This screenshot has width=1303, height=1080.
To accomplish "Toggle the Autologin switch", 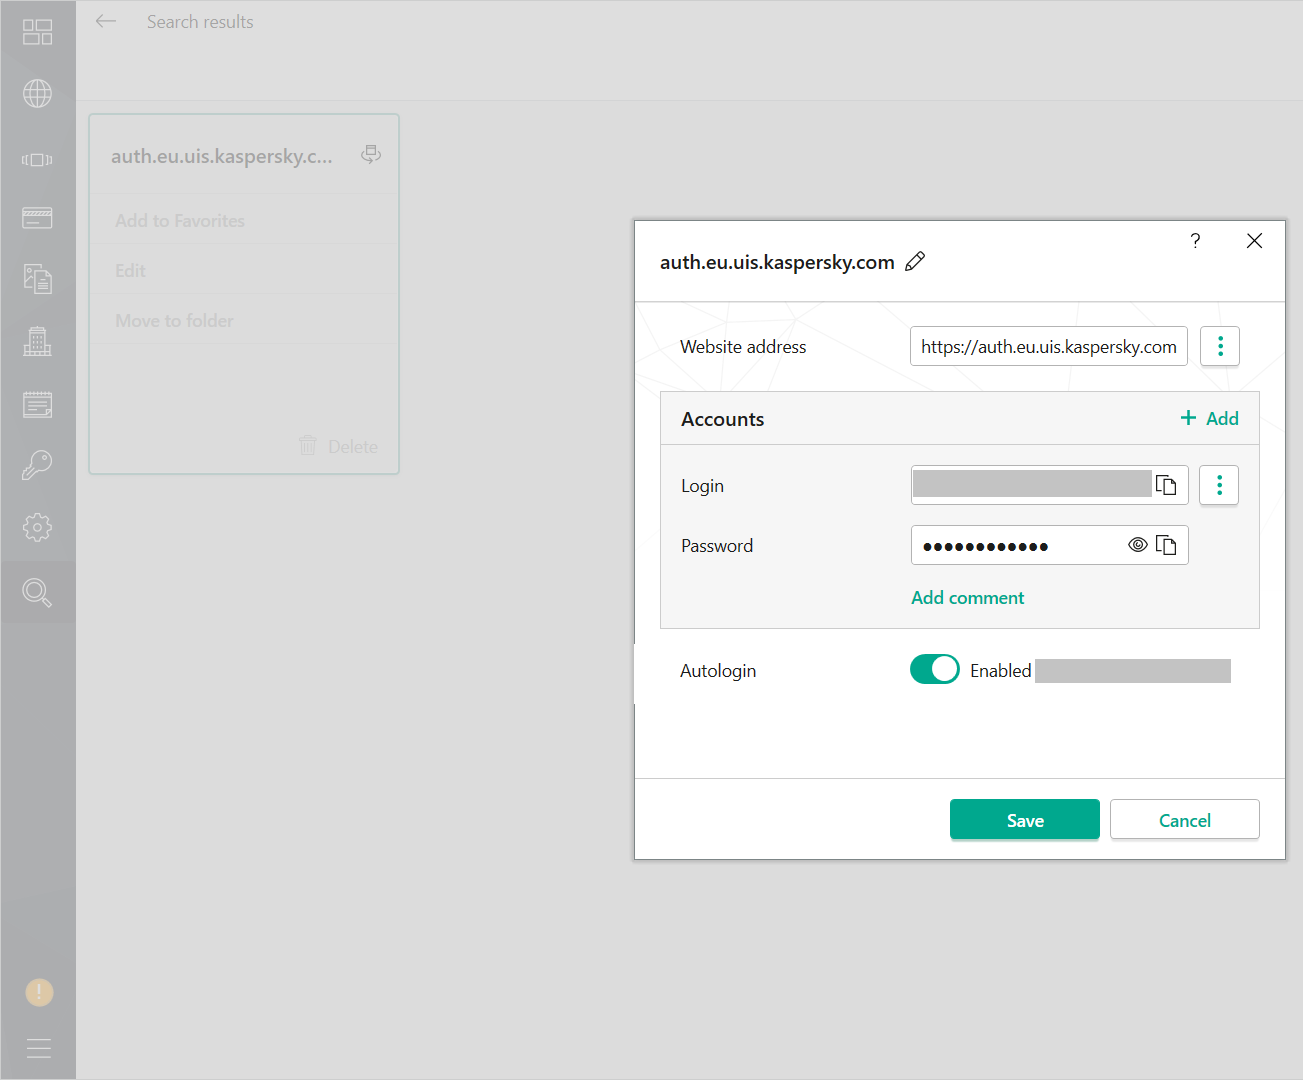I will click(x=935, y=669).
